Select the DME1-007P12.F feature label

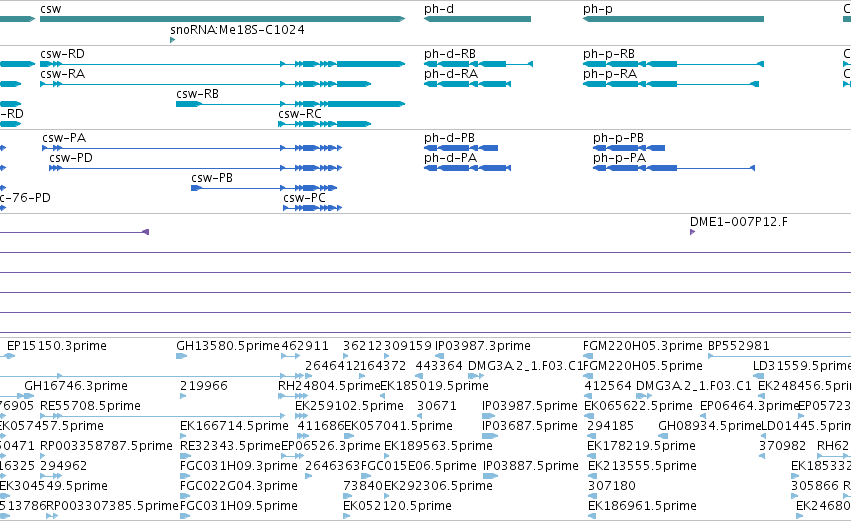point(739,222)
